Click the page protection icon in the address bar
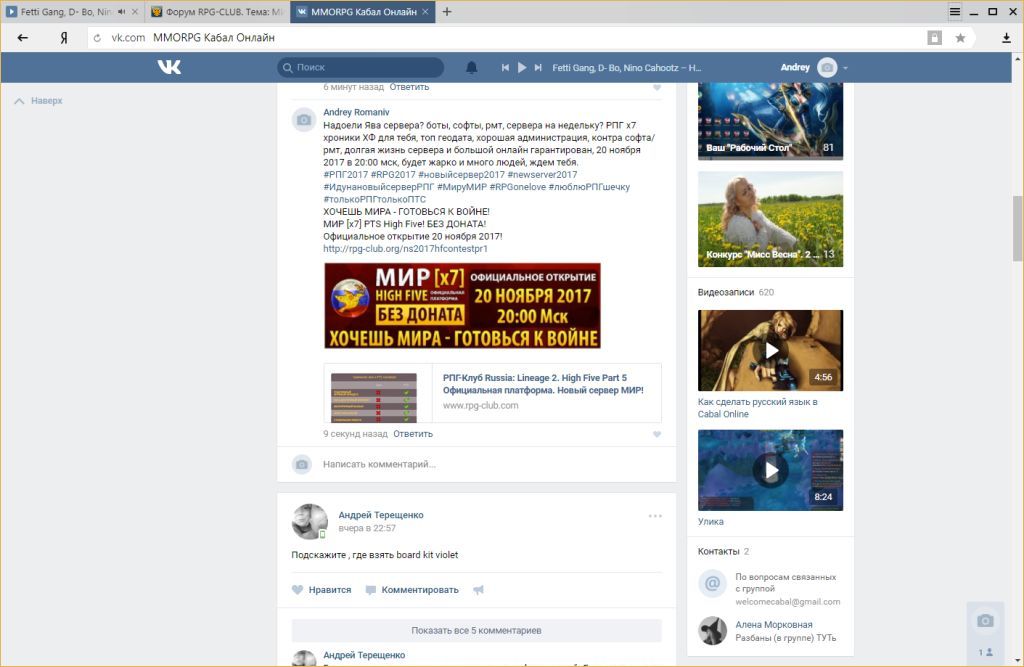This screenshot has height=667, width=1024. [x=935, y=38]
